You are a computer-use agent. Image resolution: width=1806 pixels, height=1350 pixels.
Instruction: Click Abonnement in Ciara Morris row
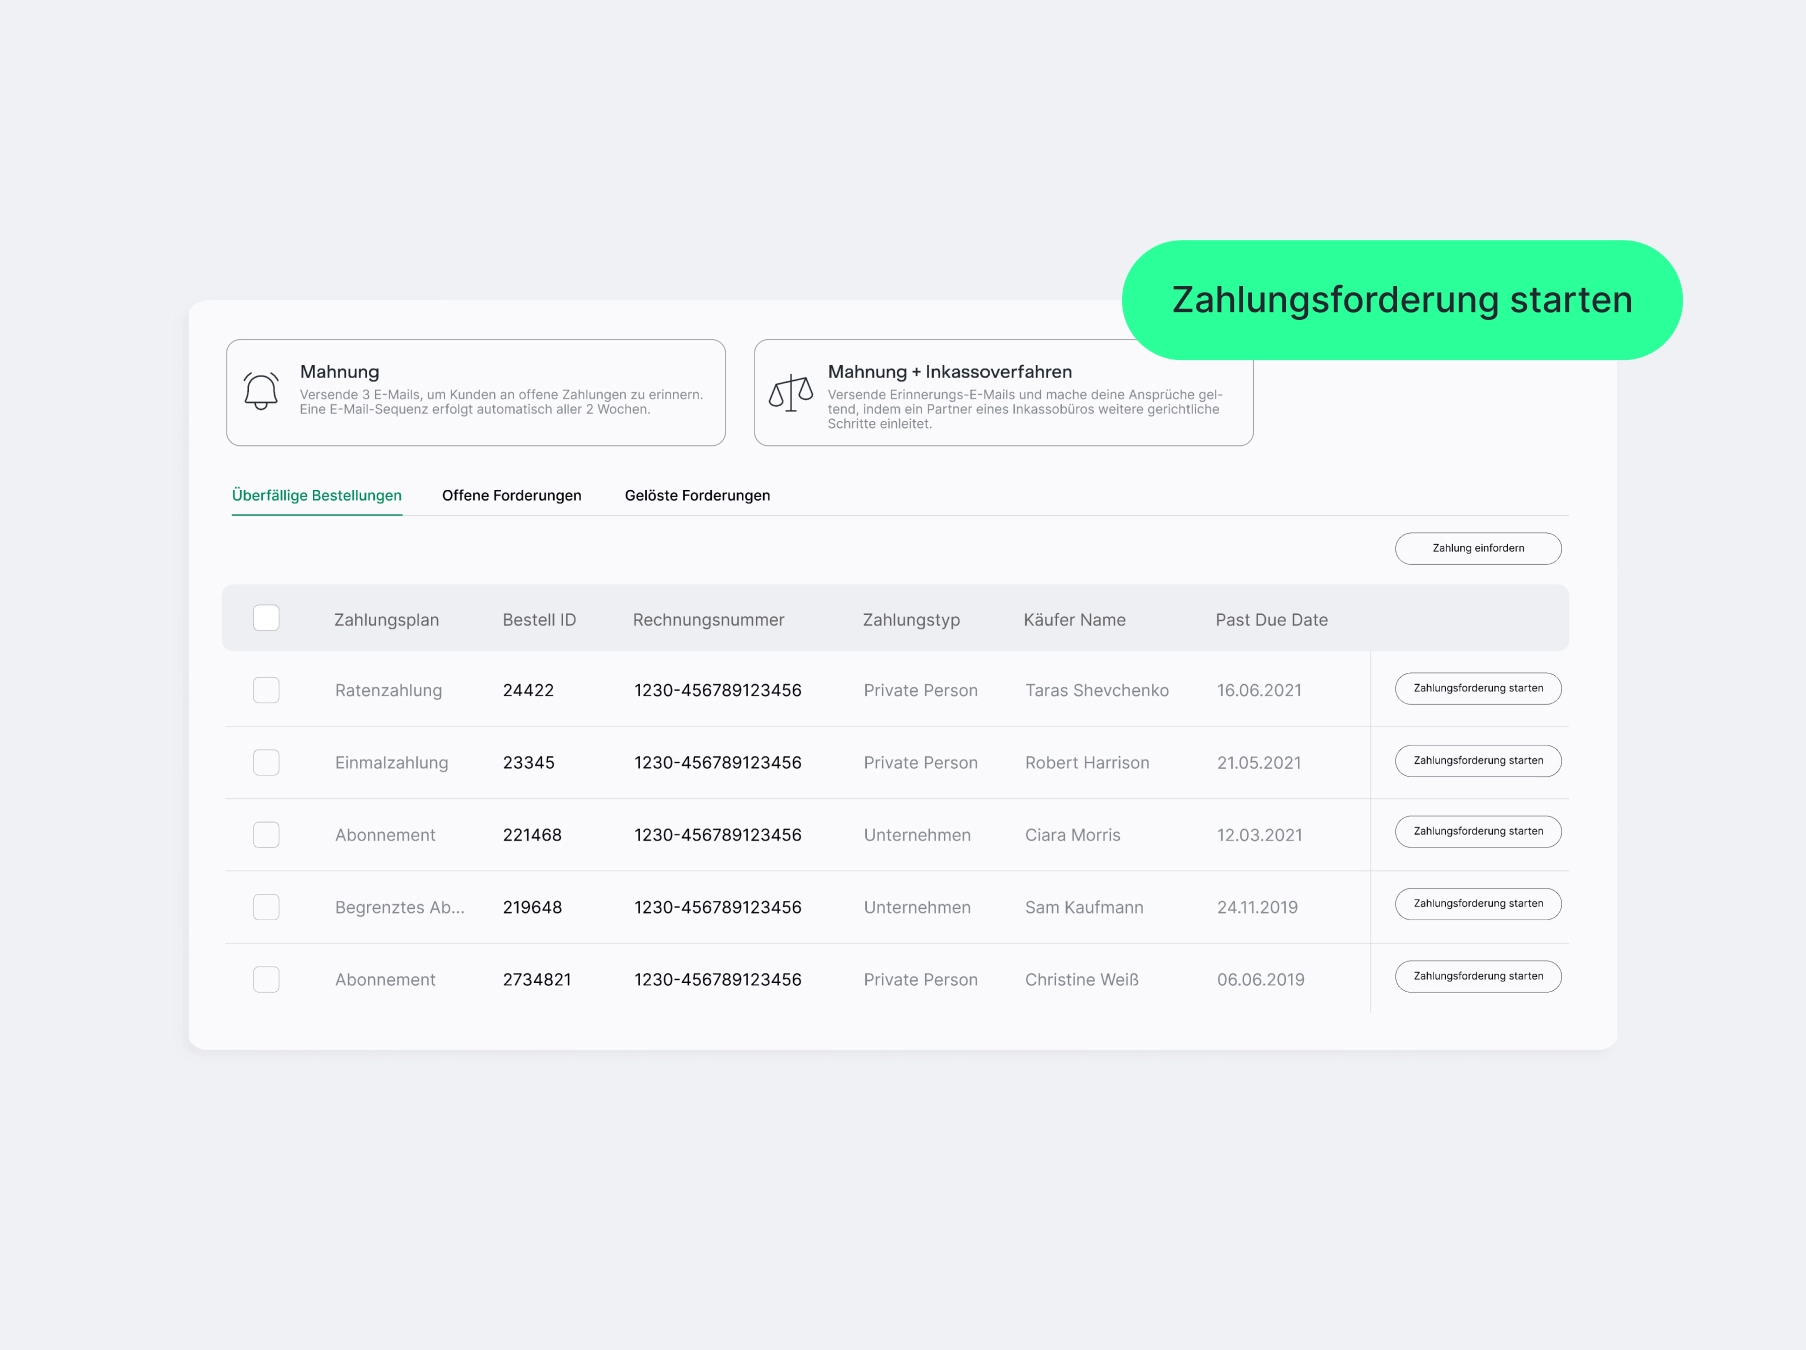tap(385, 835)
